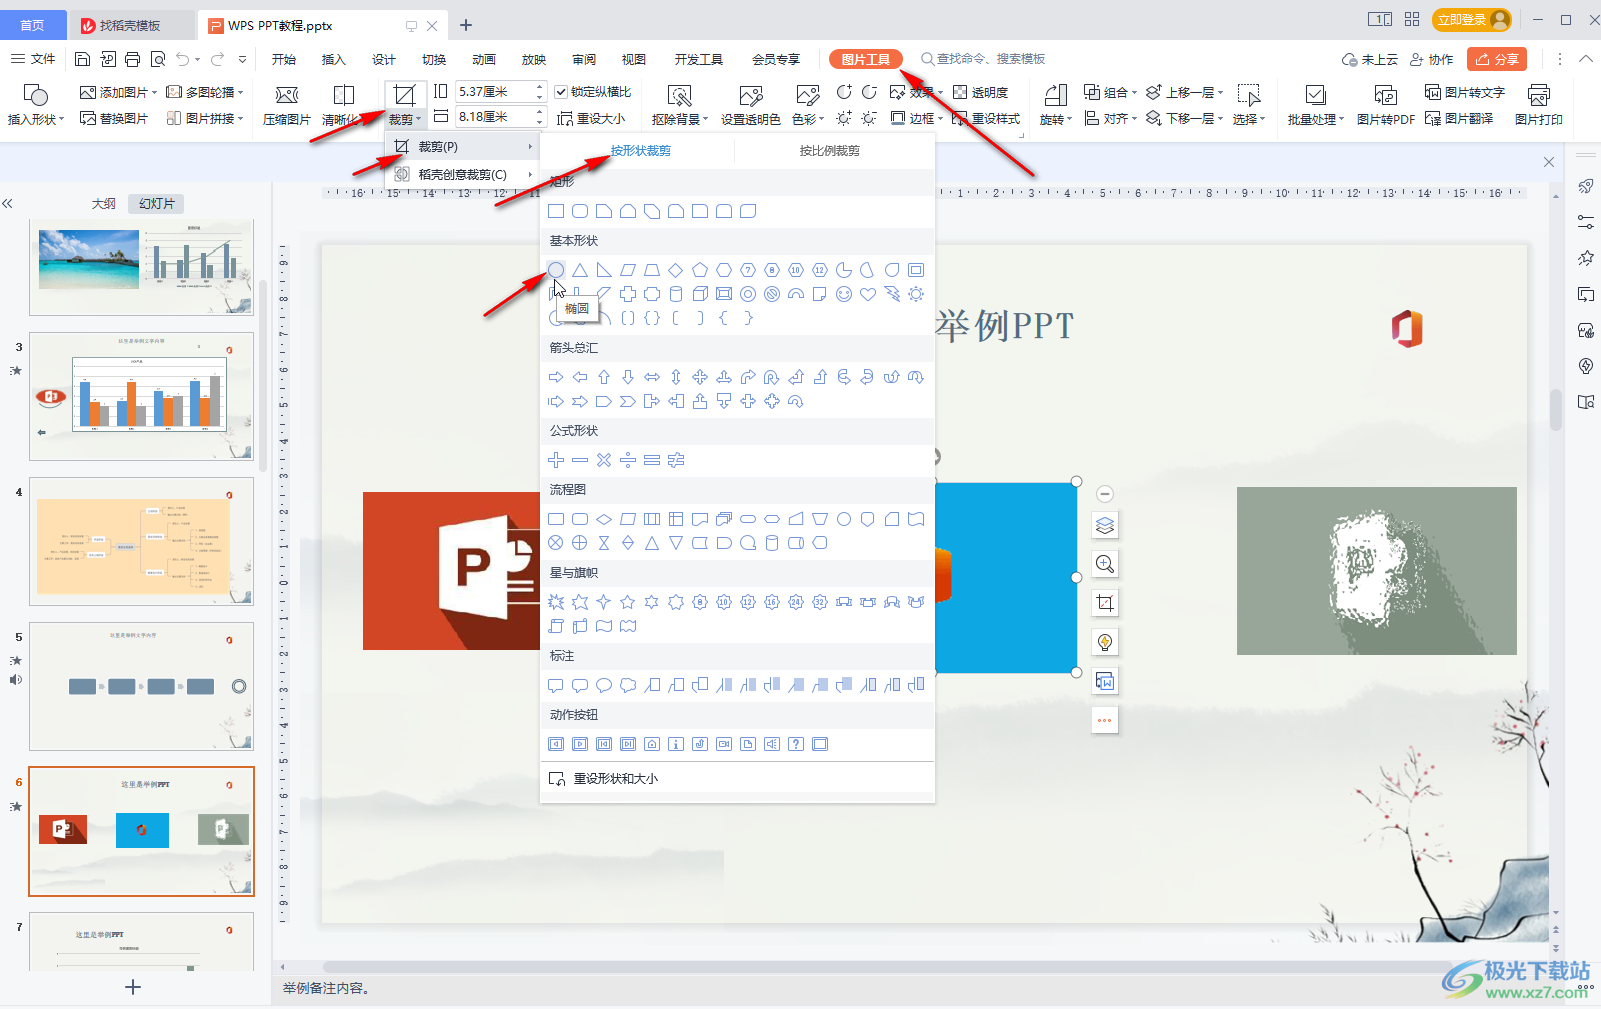Click the floating more options dots icon
The width and height of the screenshot is (1601, 1009).
pyautogui.click(x=1105, y=720)
